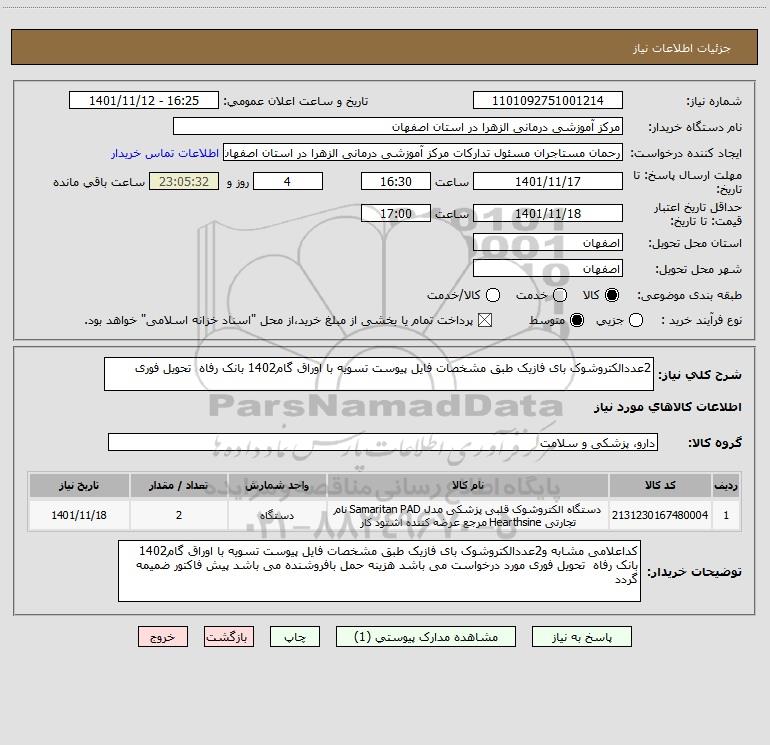The height and width of the screenshot is (745, 770).
Task: Choose متوسط purchase process option
Action: pos(577,320)
